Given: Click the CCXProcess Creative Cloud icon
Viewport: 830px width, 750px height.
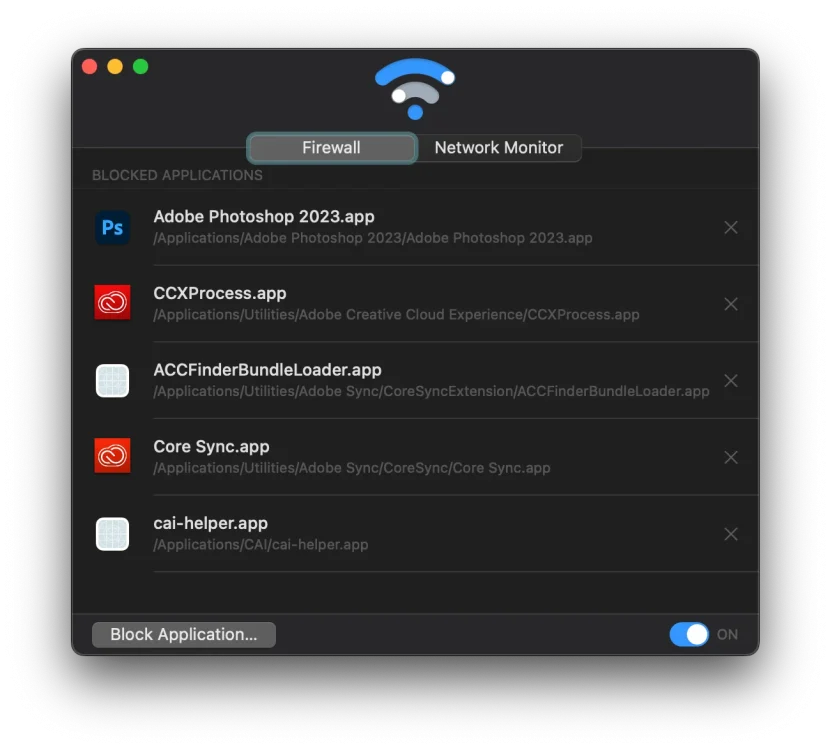Looking at the screenshot, I should pos(112,303).
